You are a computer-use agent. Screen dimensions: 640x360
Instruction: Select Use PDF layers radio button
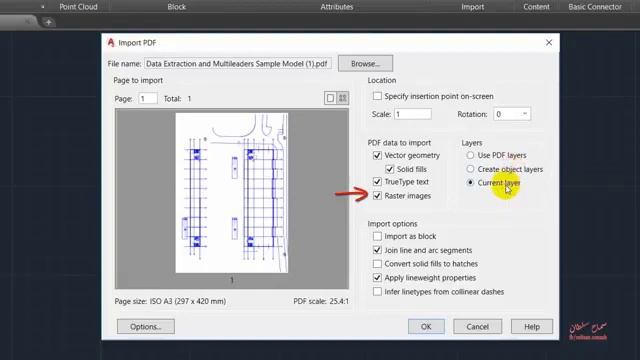(x=470, y=155)
